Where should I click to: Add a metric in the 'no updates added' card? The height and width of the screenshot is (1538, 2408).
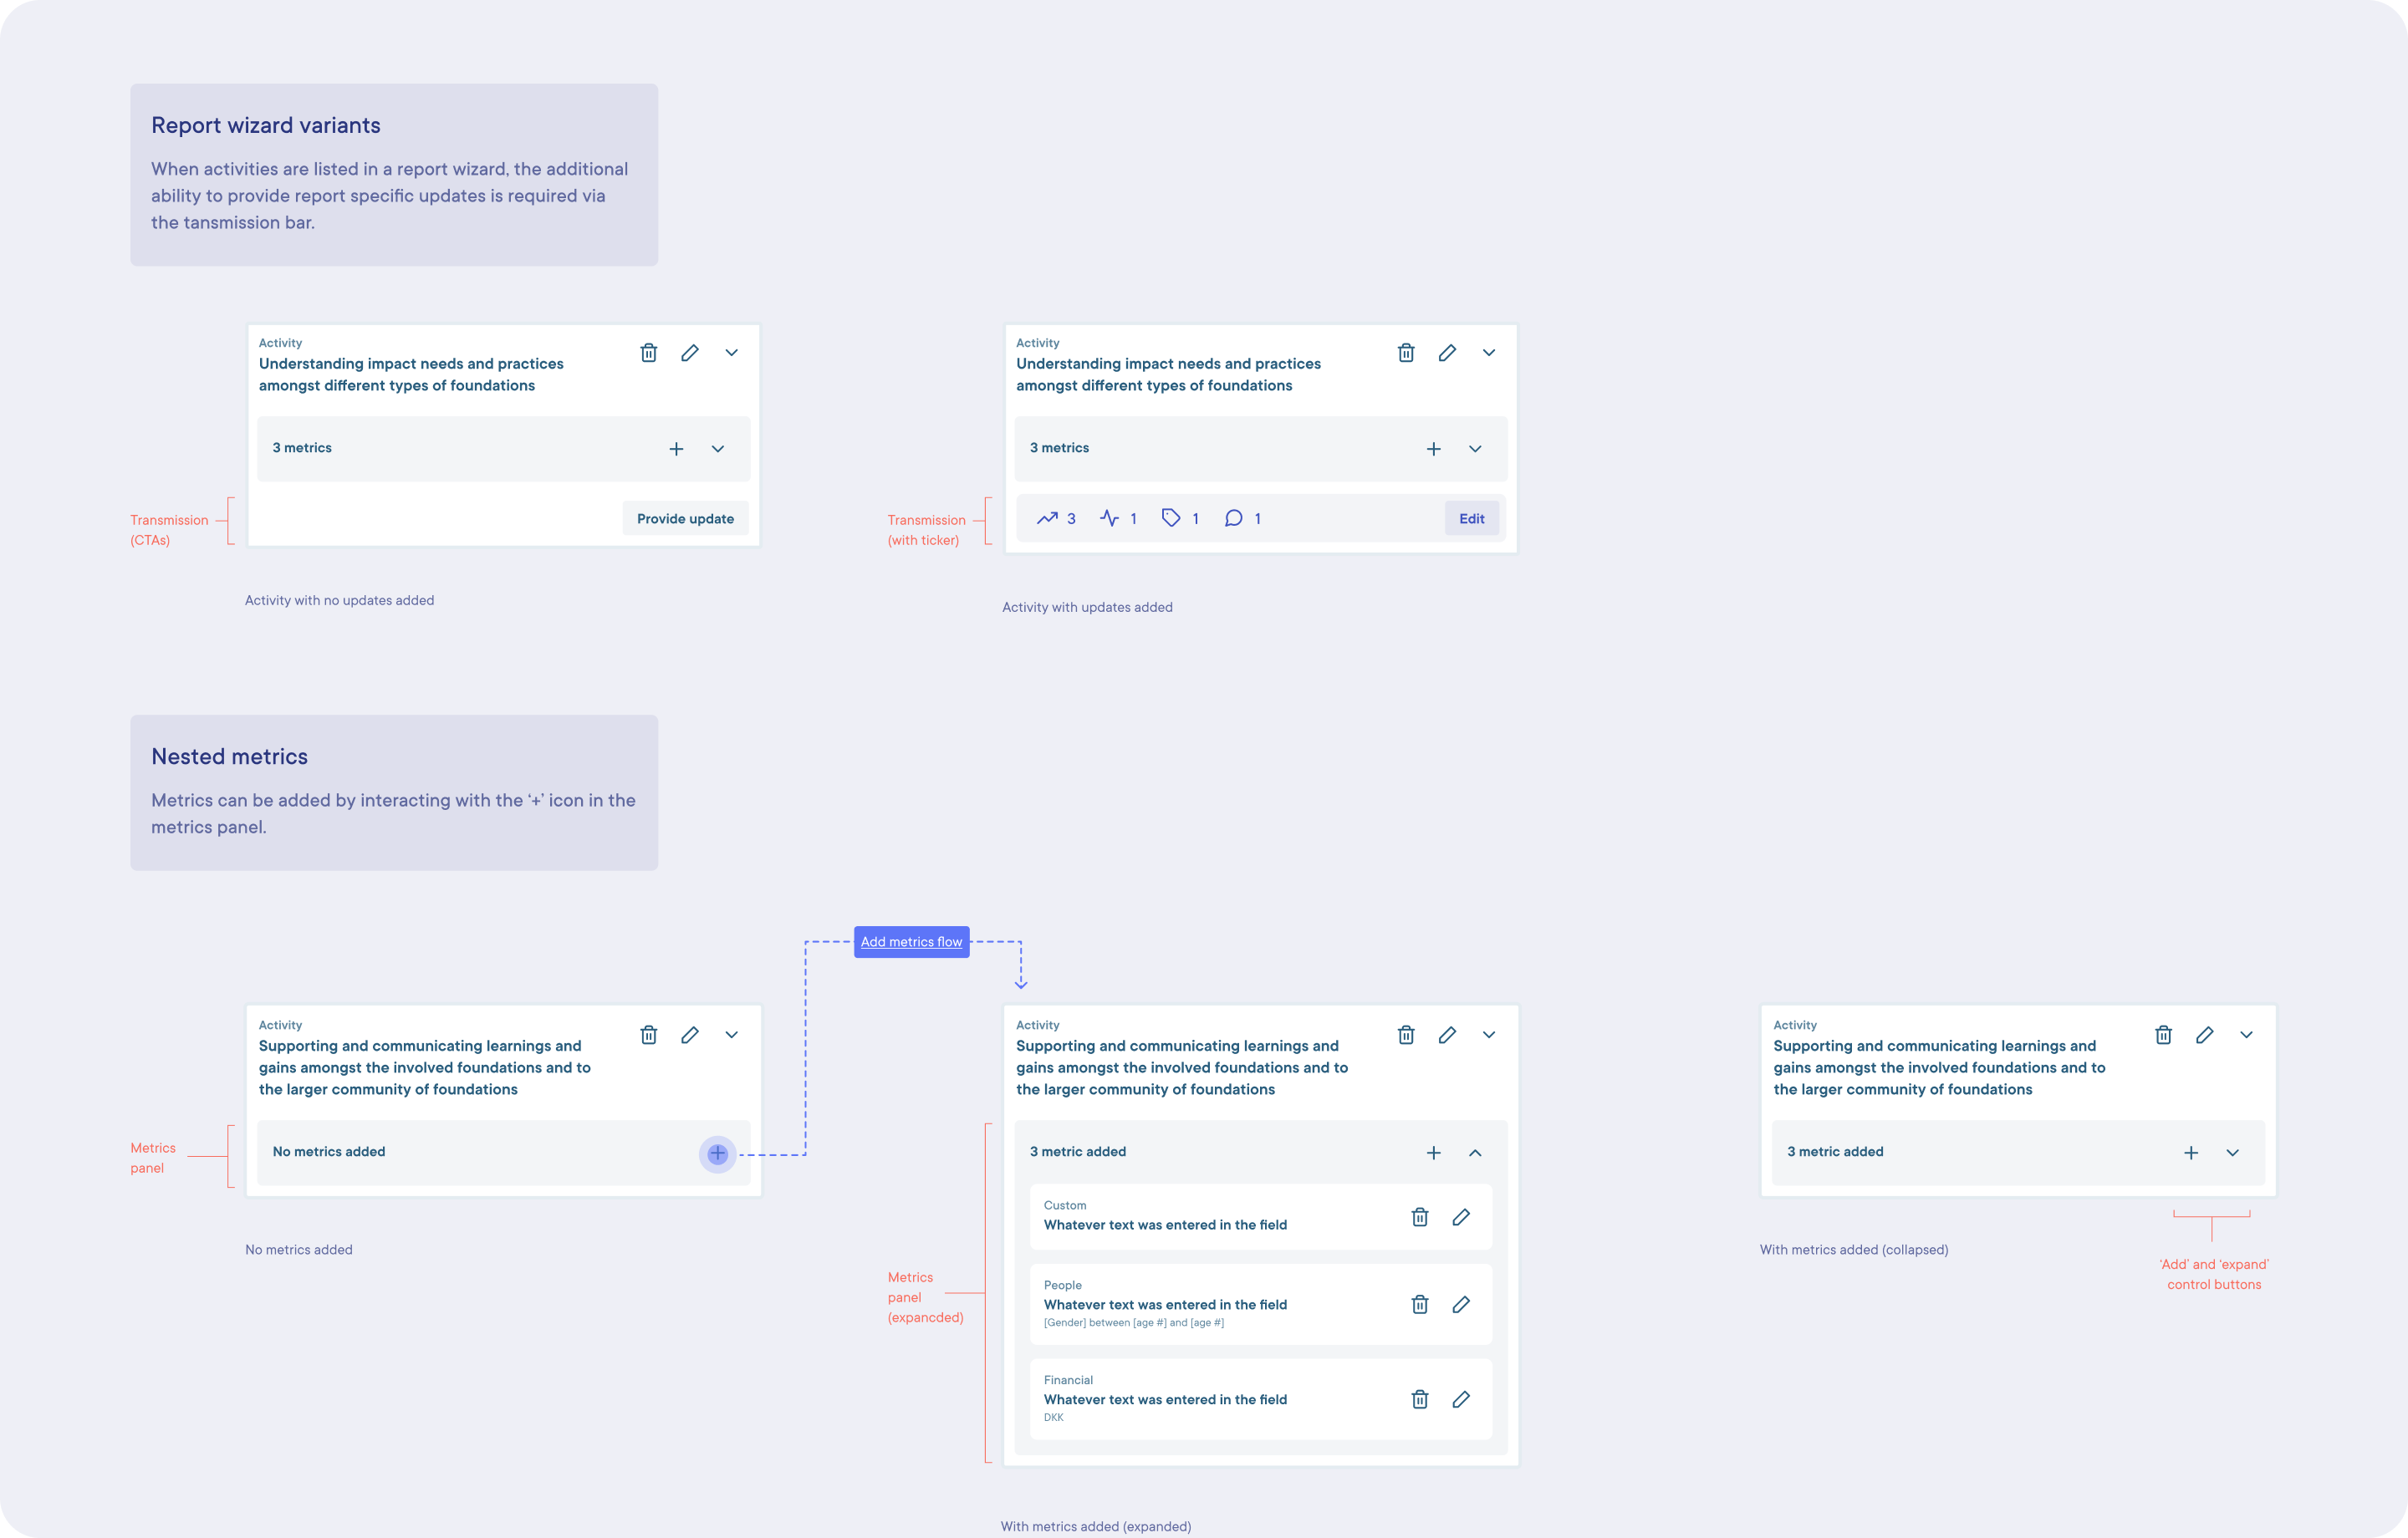click(x=677, y=449)
